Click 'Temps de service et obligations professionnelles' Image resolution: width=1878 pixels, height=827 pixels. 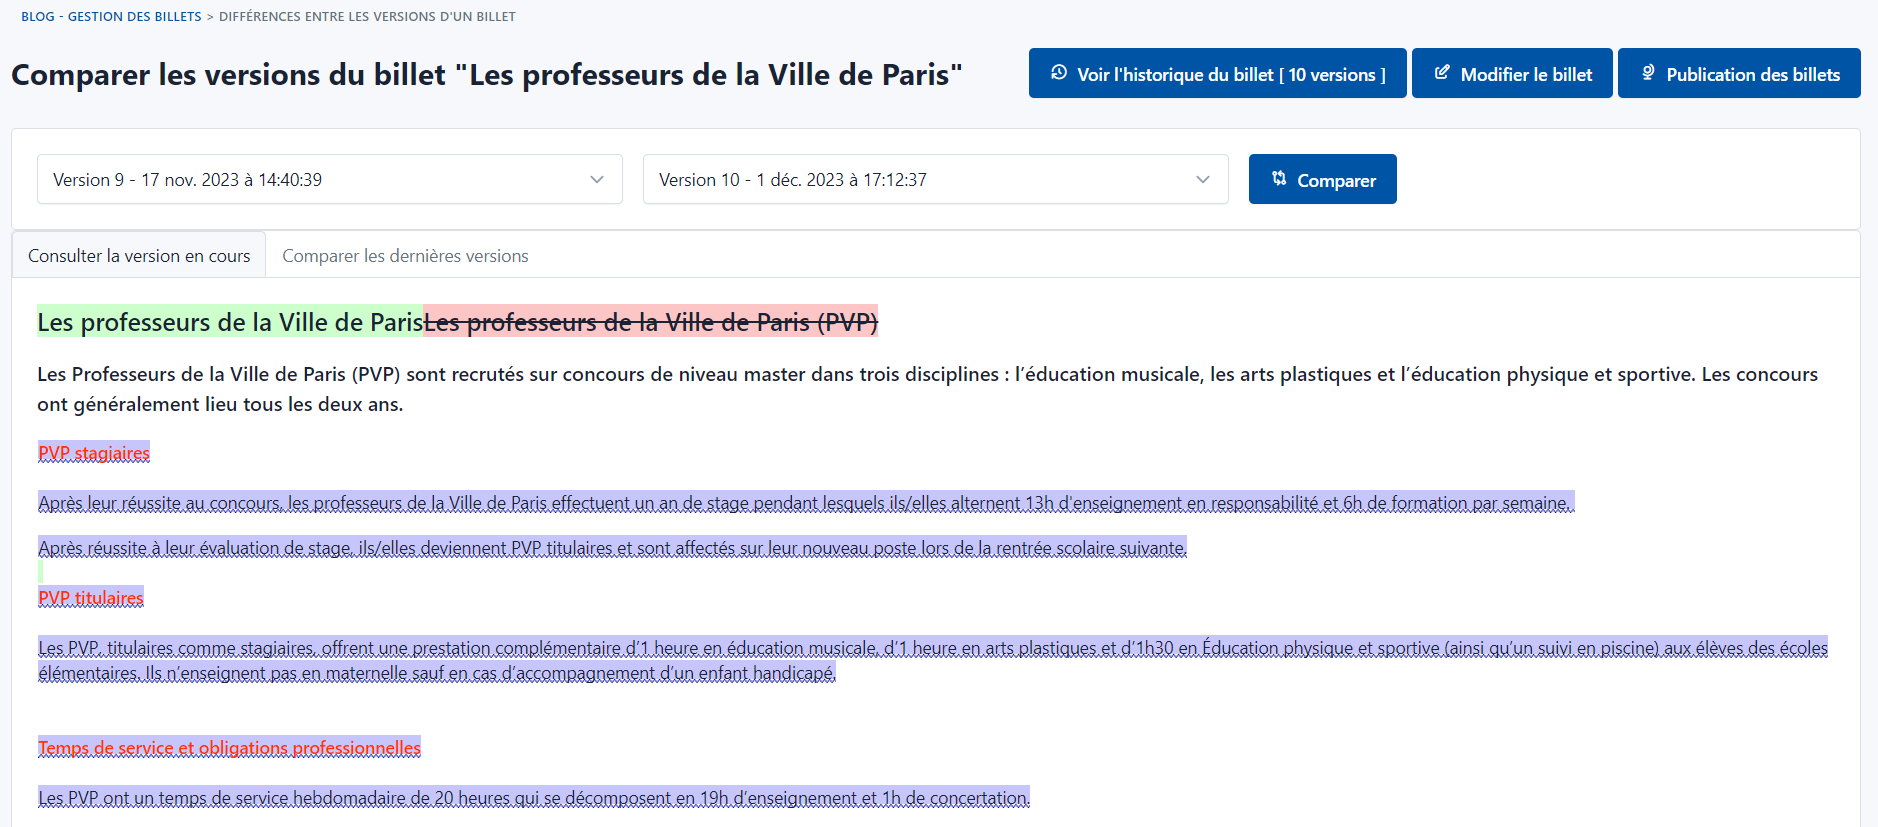coord(229,748)
